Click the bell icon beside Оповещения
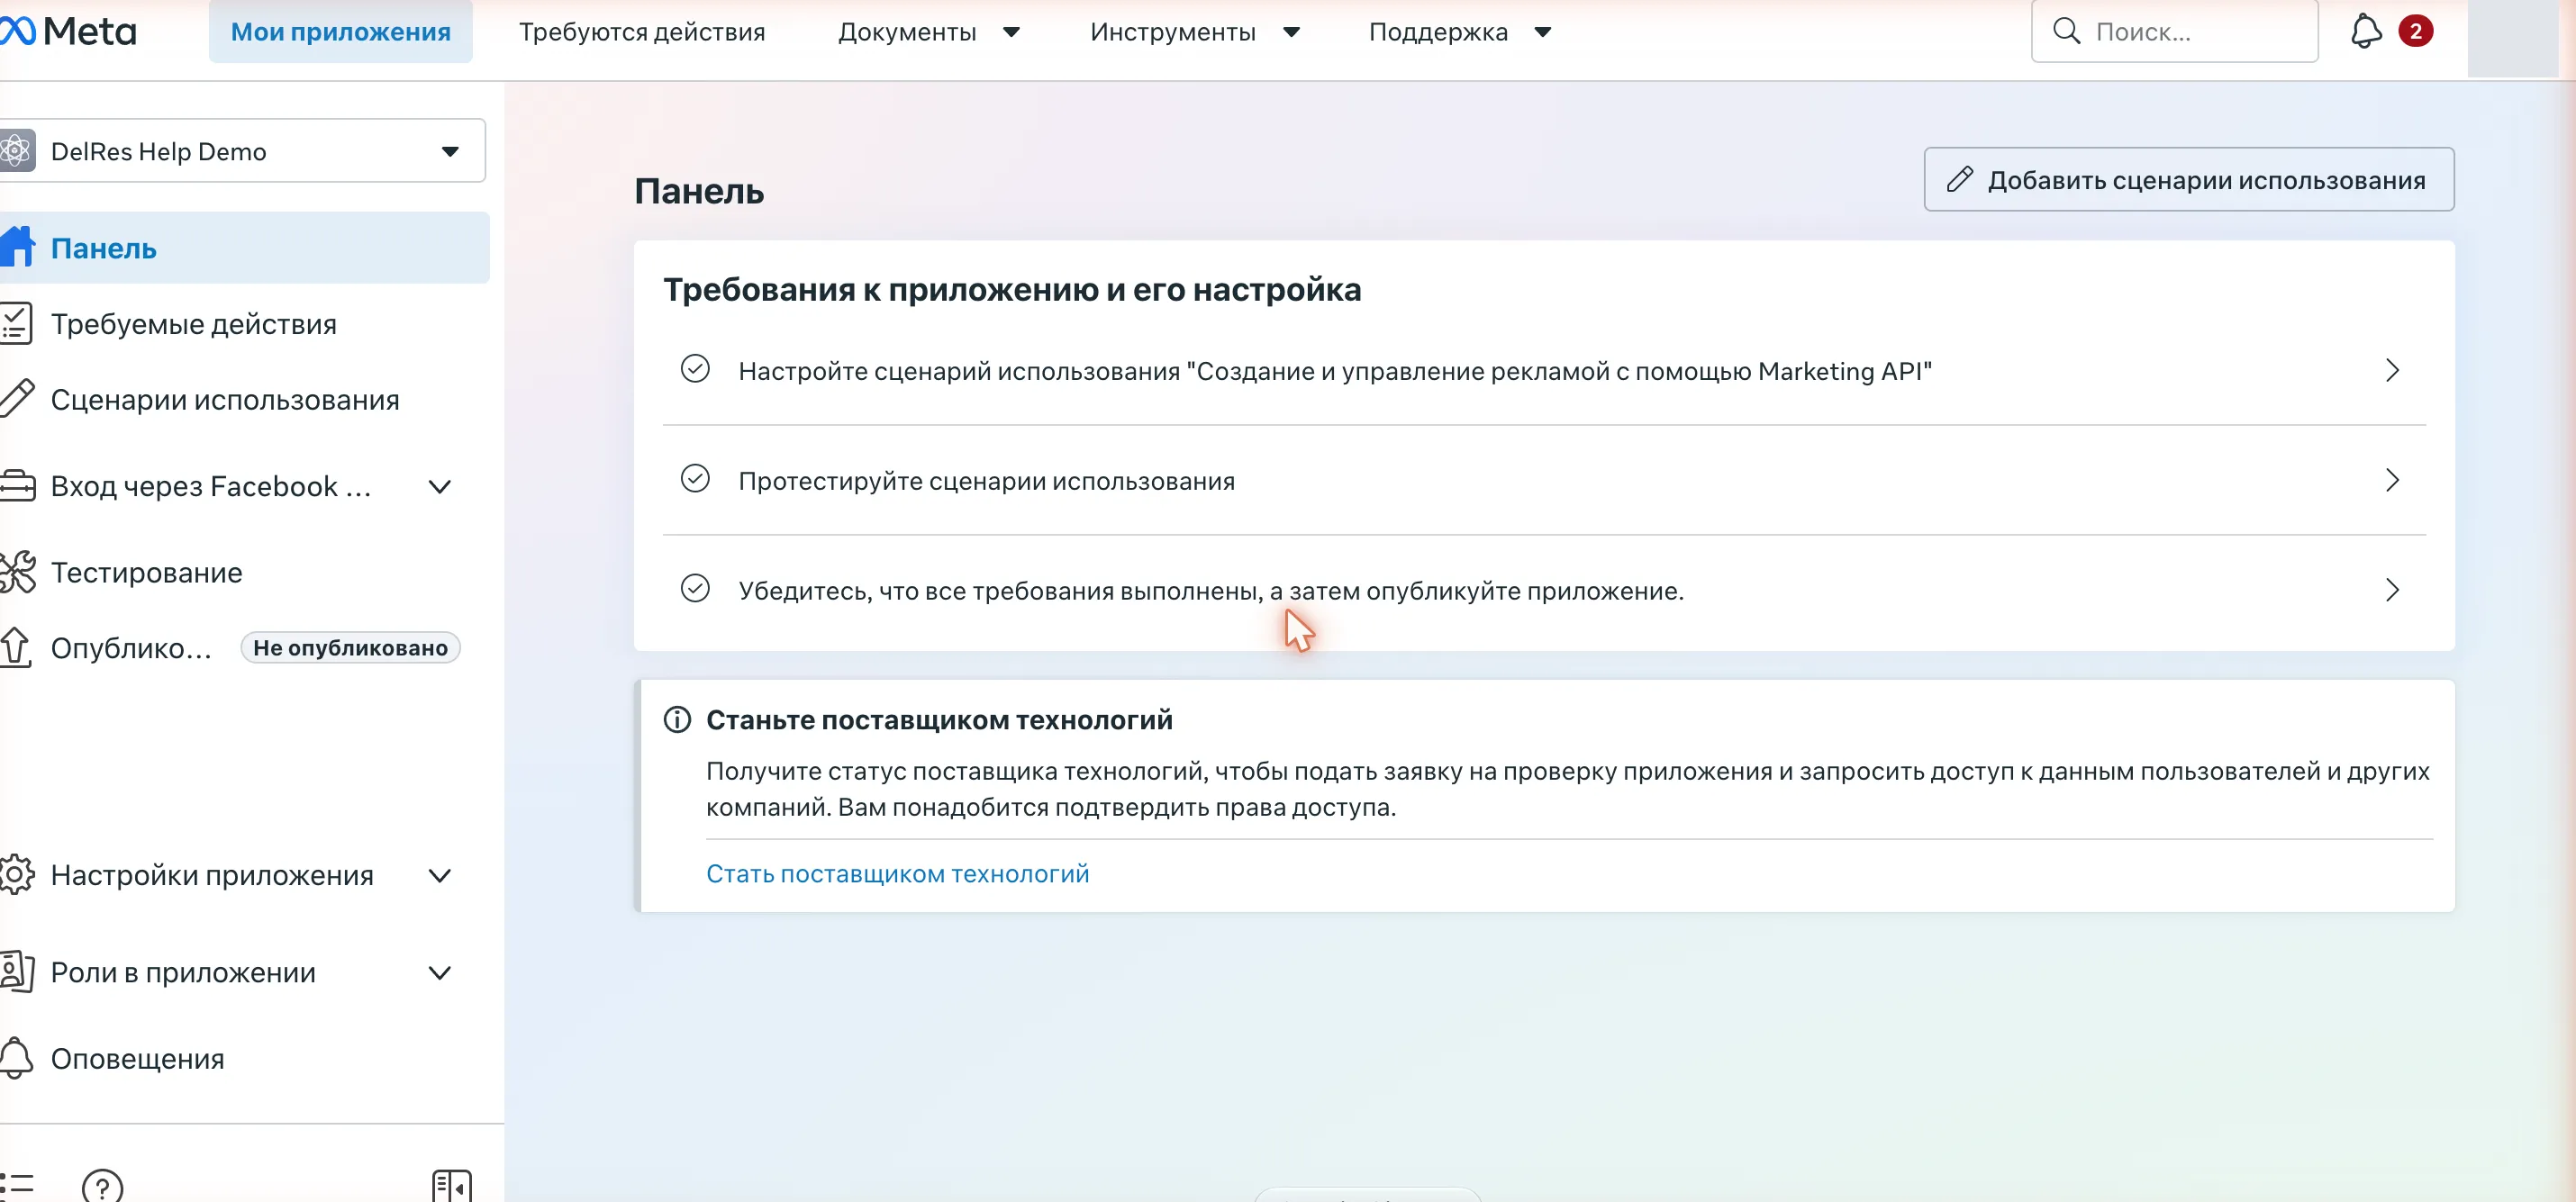 point(15,1058)
